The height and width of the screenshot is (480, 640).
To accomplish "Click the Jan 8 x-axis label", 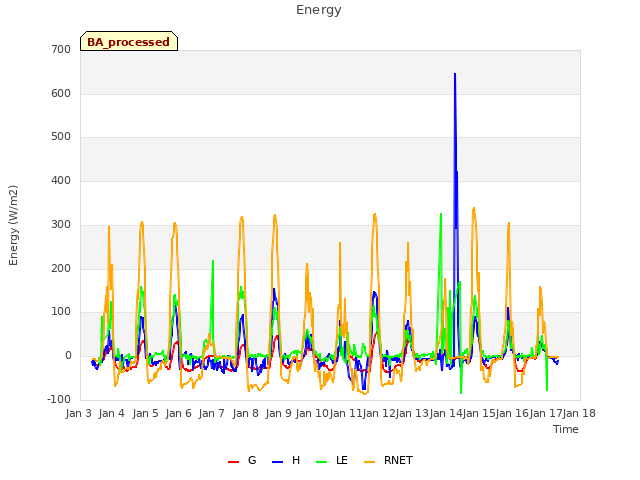I will tap(245, 413).
